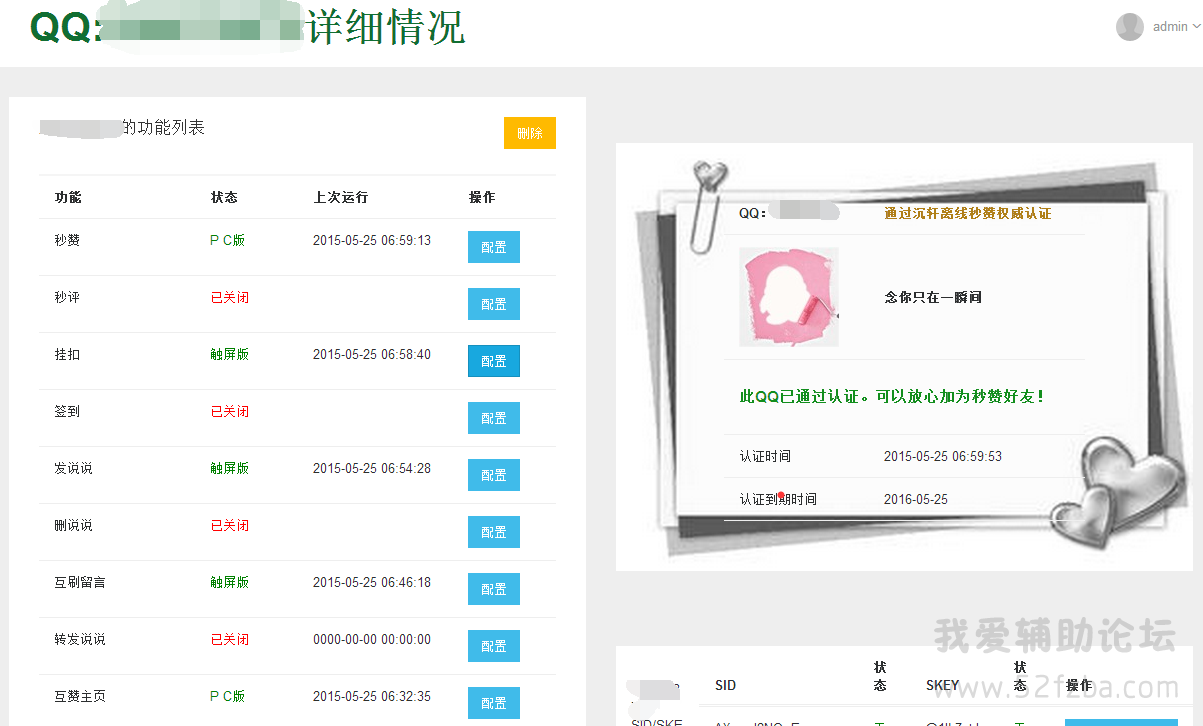This screenshot has height=726, width=1203.
Task: Click timestamp 2015-05-25 06:54:28
Action: (372, 468)
